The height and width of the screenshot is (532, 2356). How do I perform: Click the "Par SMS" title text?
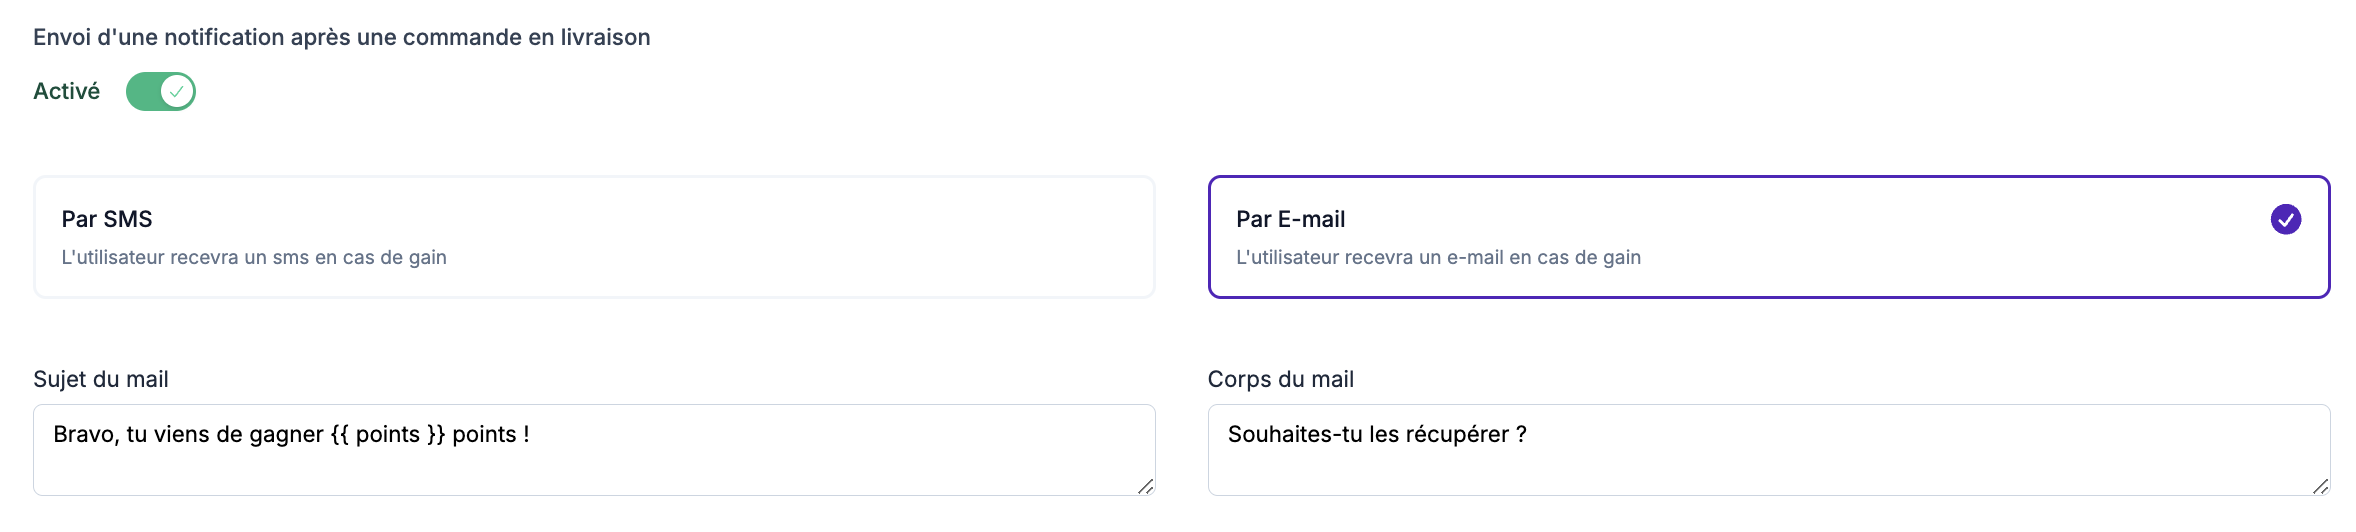tap(107, 219)
